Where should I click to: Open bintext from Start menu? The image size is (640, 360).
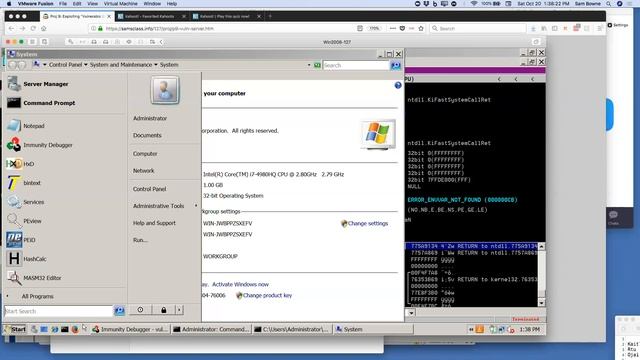(x=32, y=183)
